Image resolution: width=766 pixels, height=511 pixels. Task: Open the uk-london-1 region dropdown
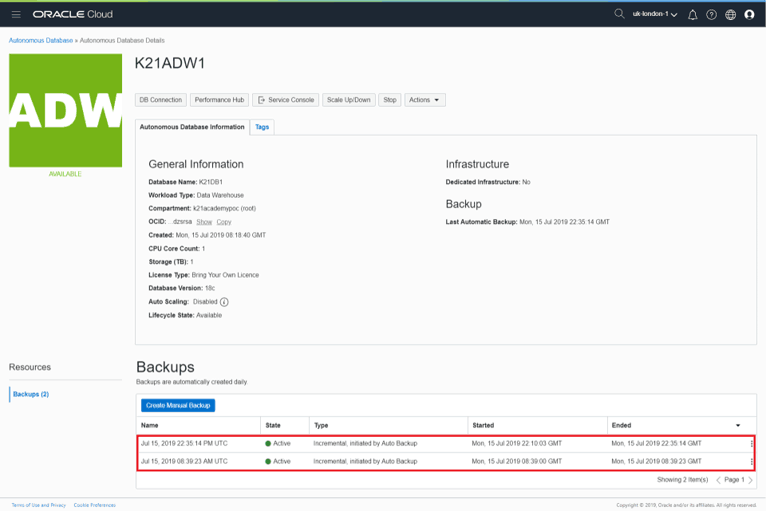coord(655,14)
